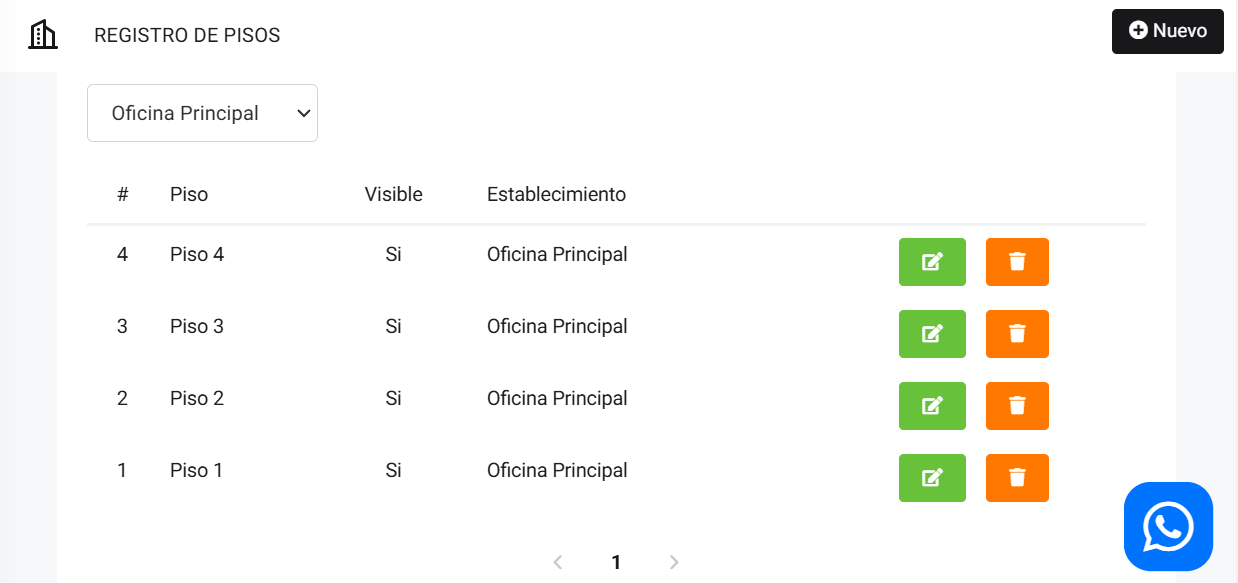Select page 1 in pagination

click(x=616, y=562)
